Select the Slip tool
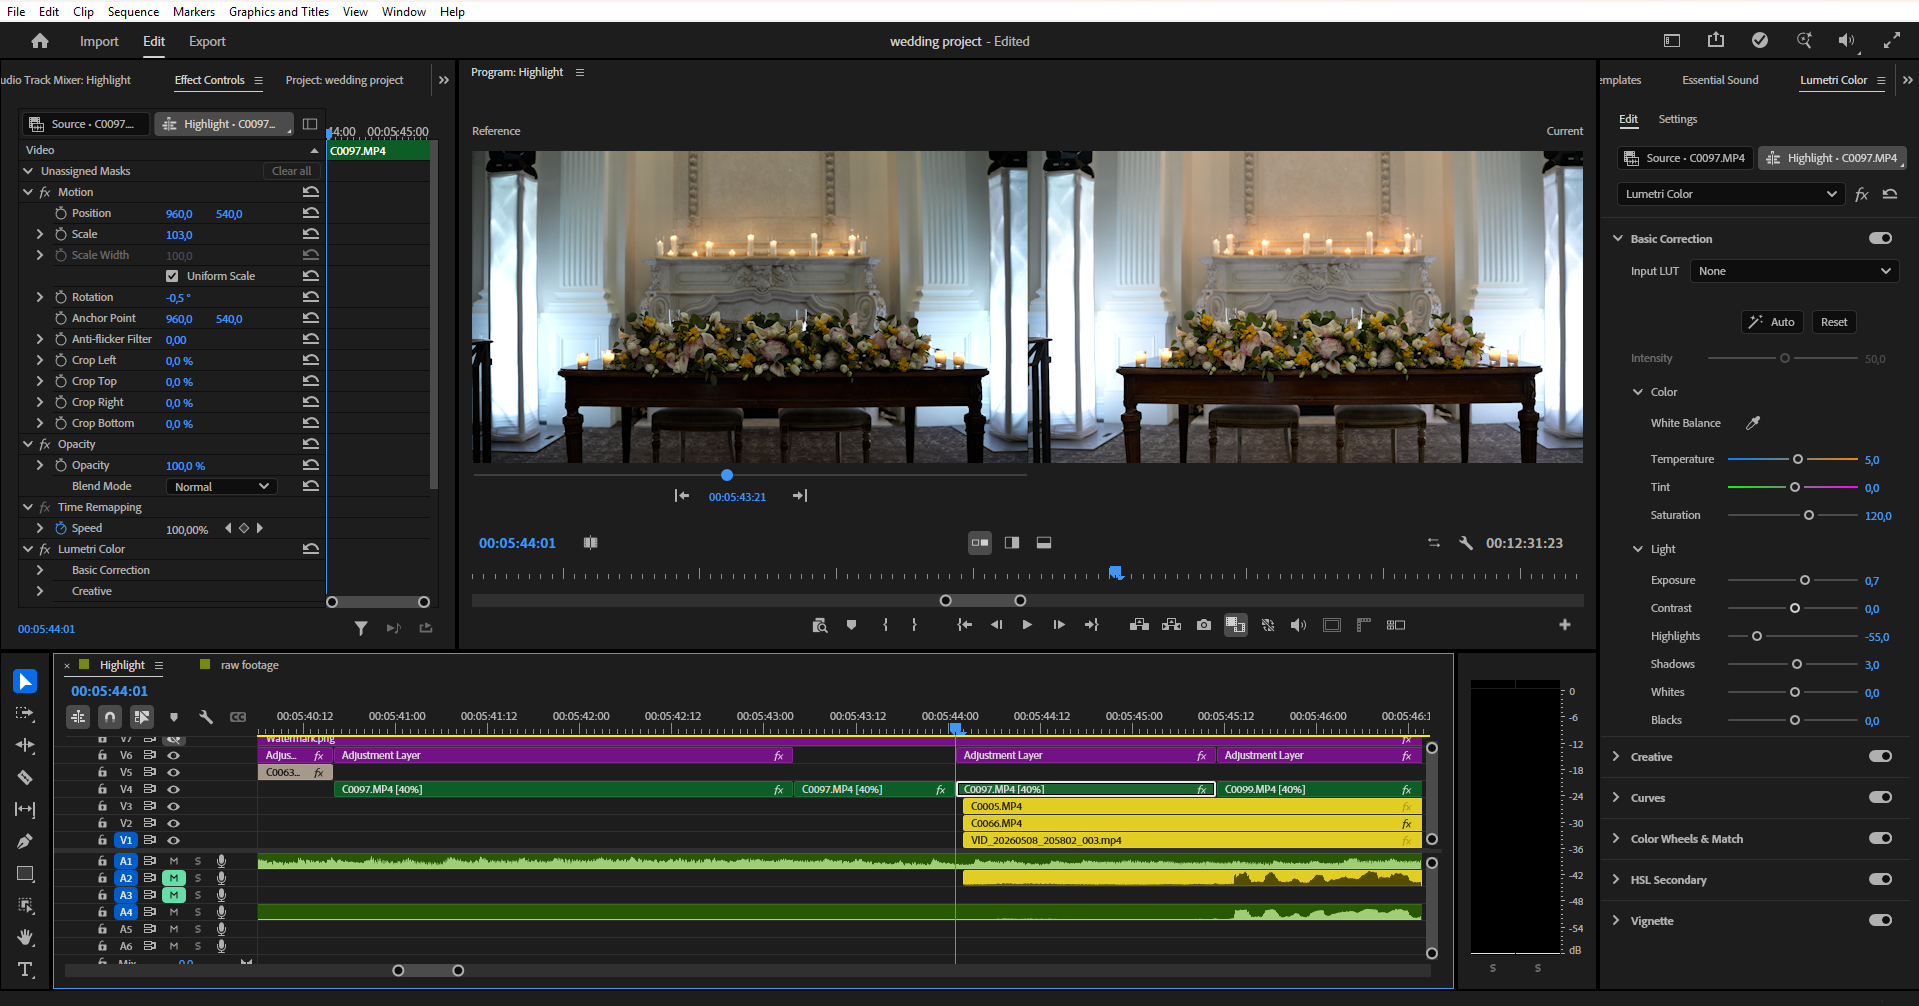Screen dimensions: 1919x1006 pyautogui.click(x=25, y=809)
